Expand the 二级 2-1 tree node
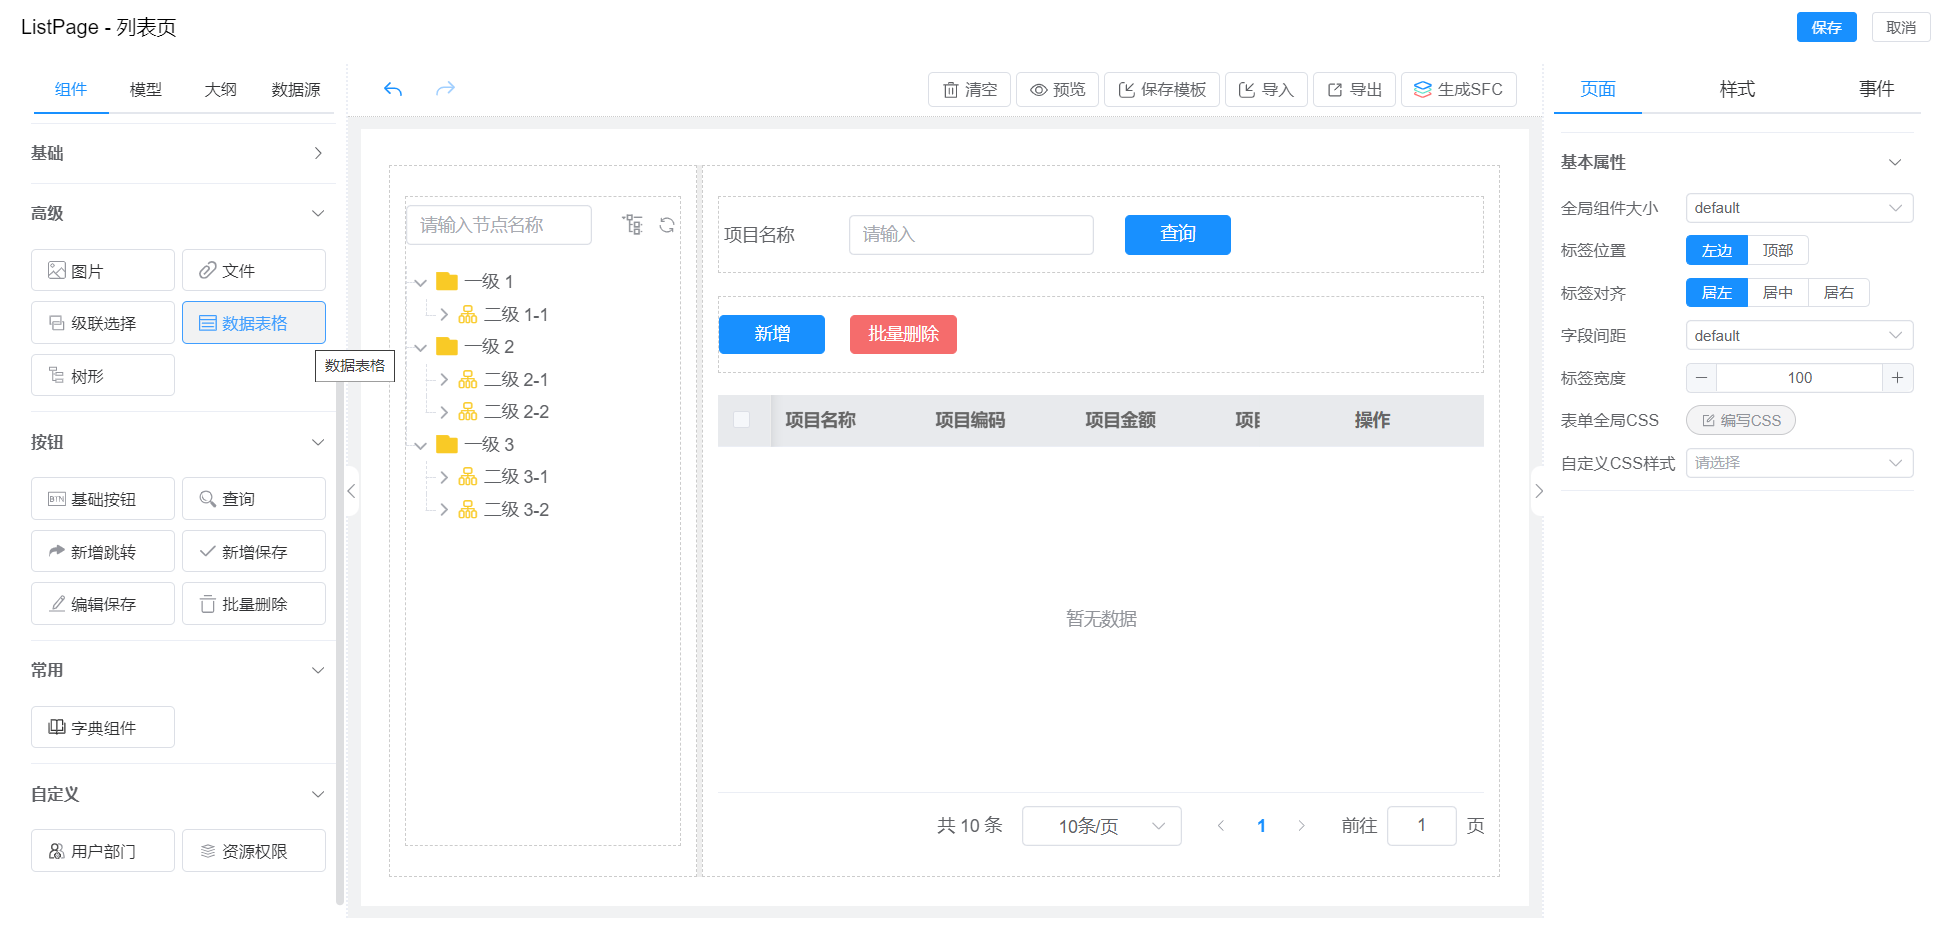Screen dimensions: 1943x935 444,379
